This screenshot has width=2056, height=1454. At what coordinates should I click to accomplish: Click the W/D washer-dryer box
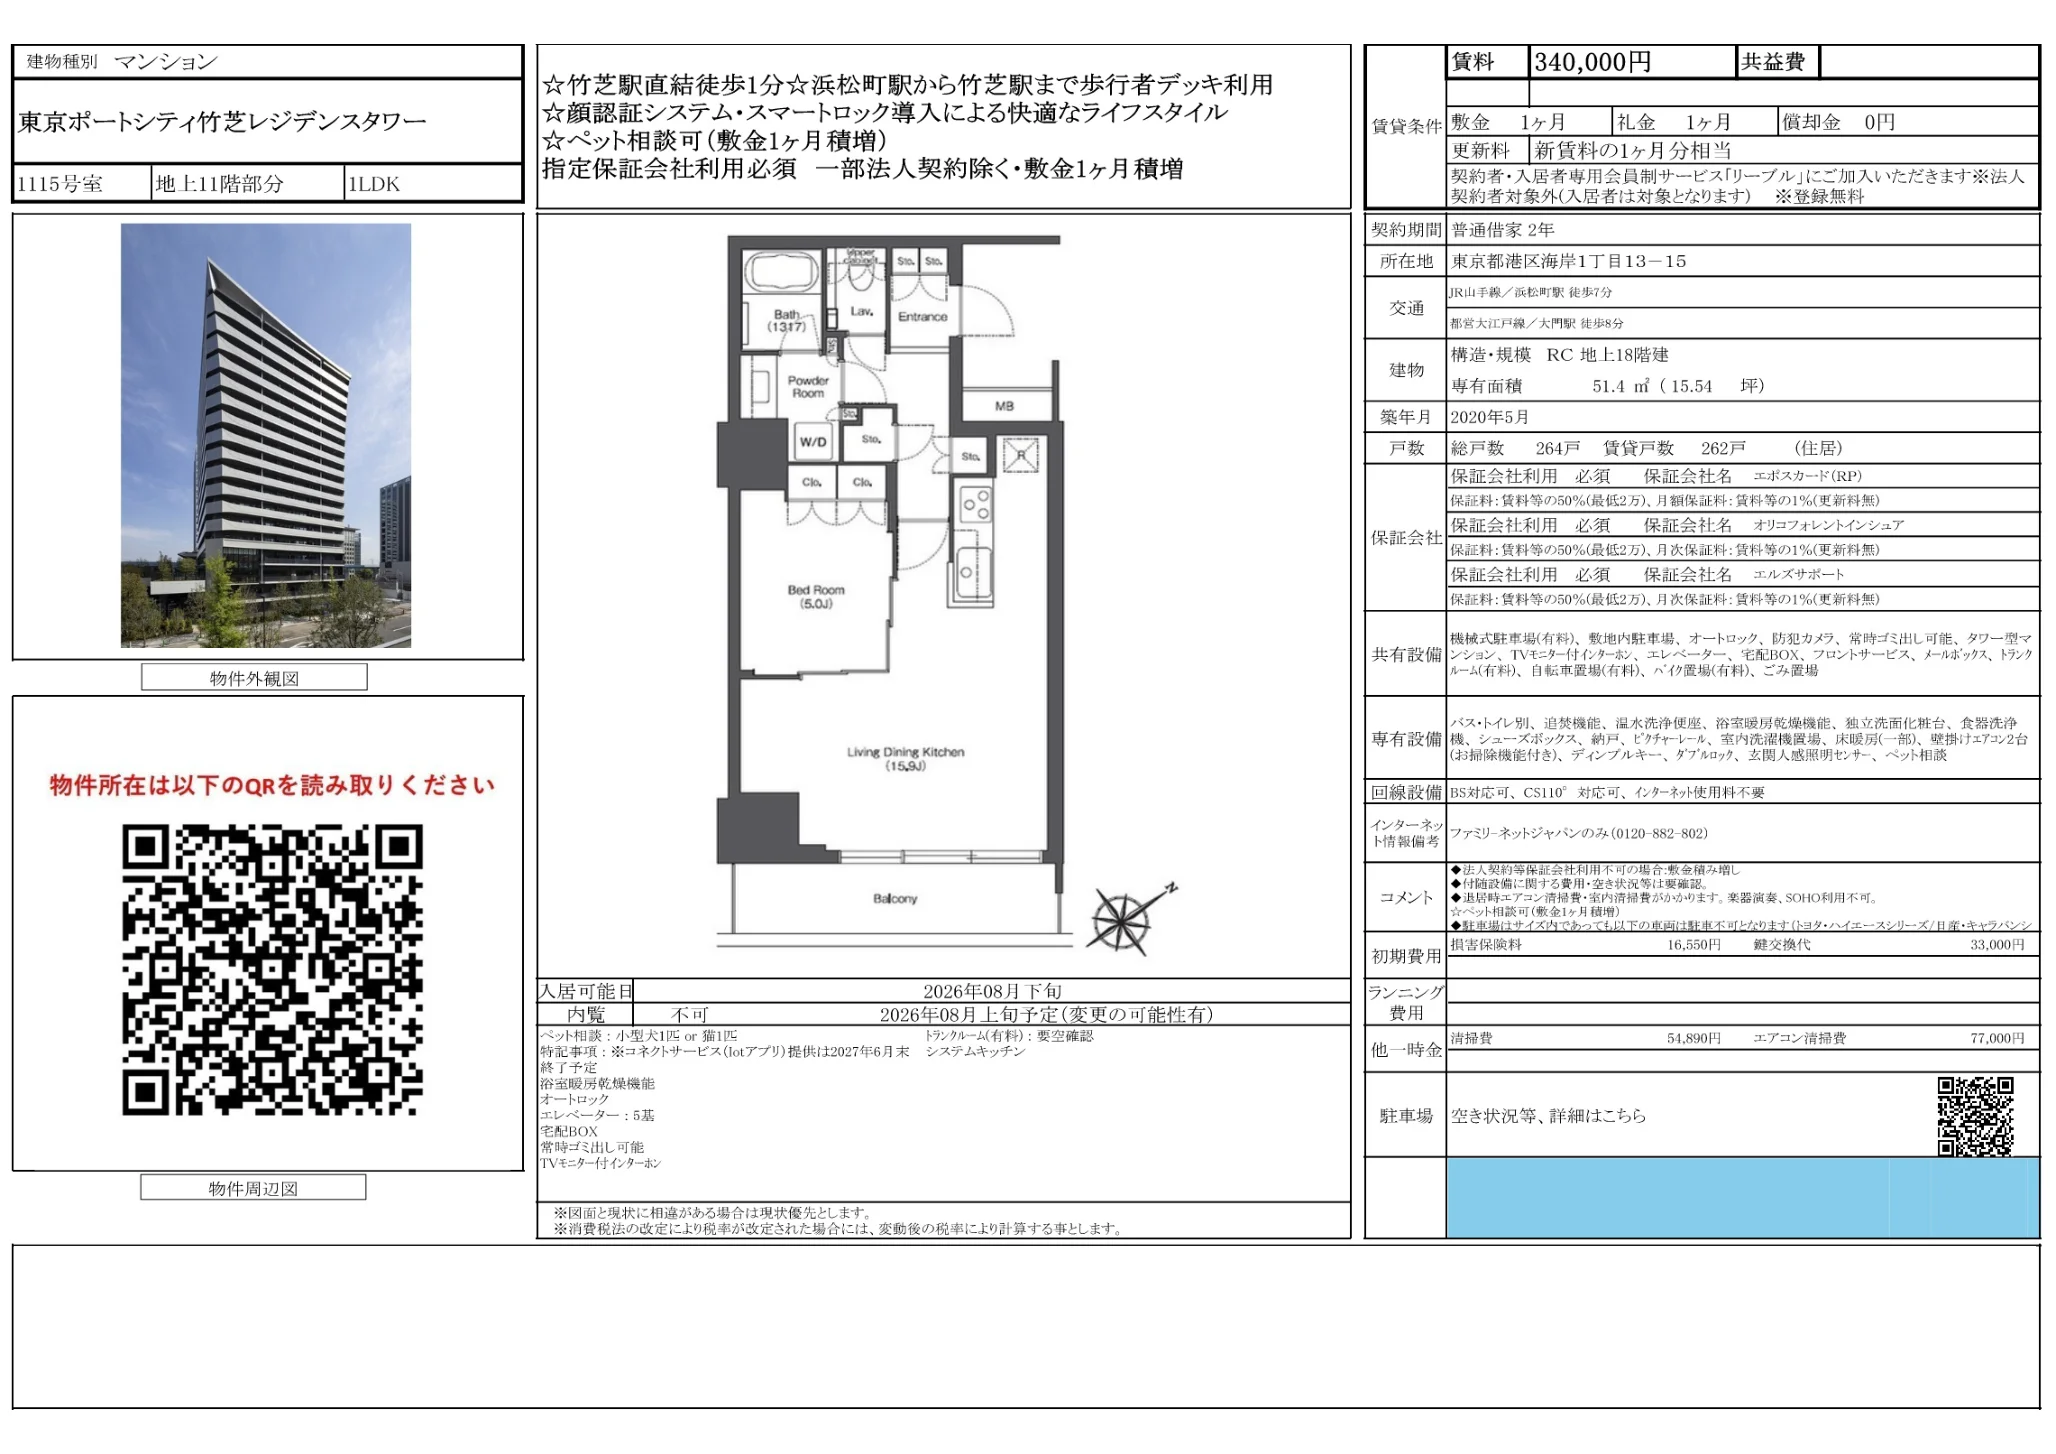(812, 441)
